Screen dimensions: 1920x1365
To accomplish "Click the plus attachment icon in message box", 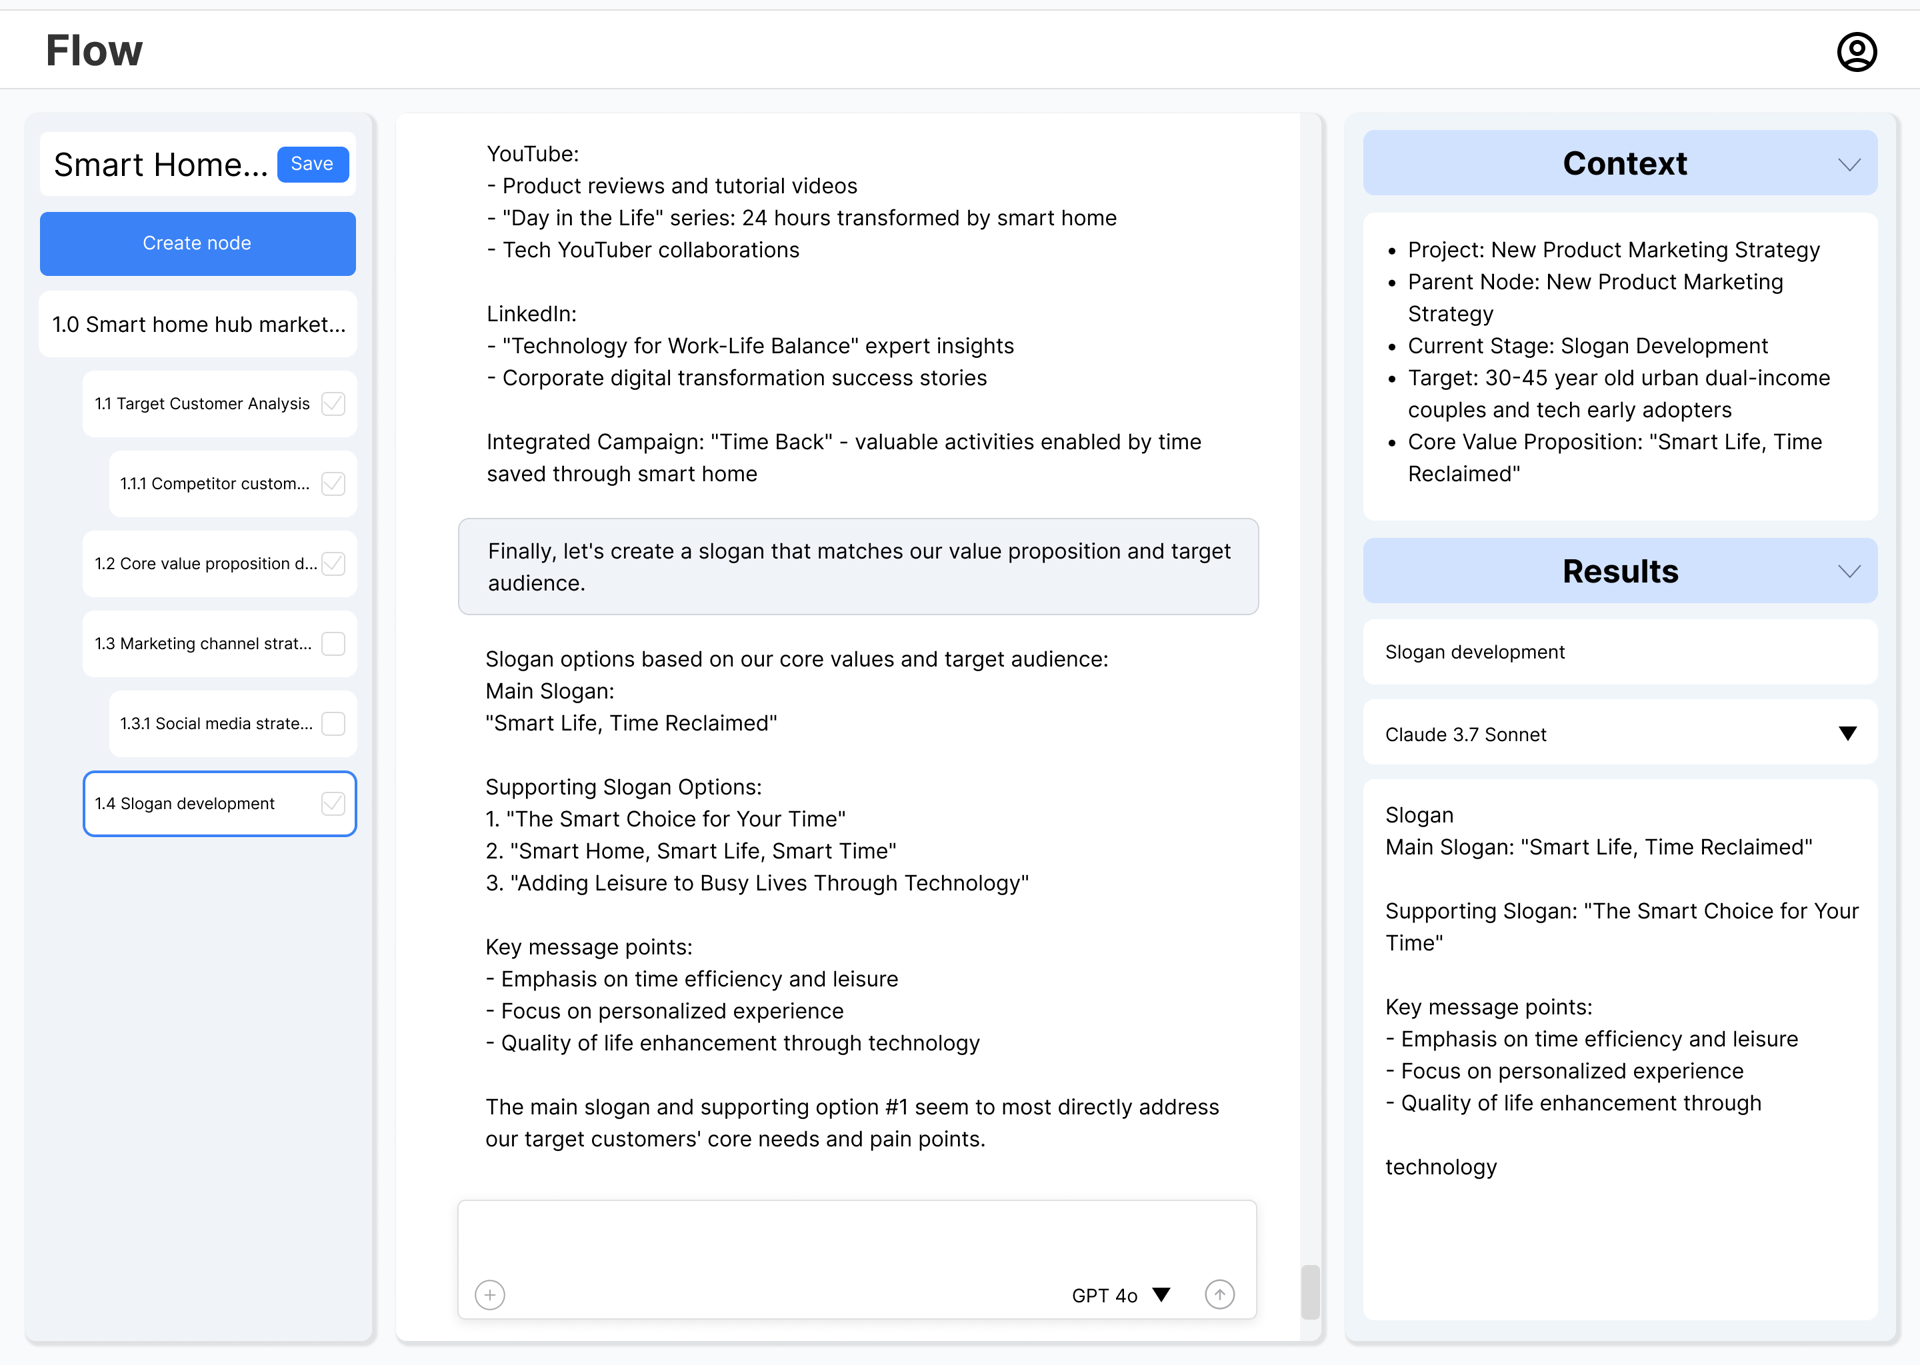I will pyautogui.click(x=490, y=1295).
